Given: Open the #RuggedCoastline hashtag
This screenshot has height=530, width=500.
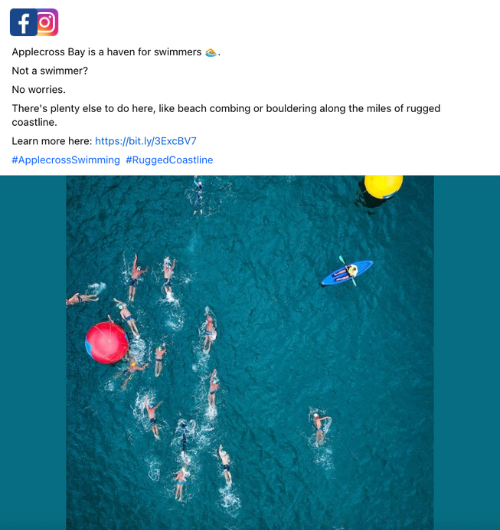Looking at the screenshot, I should 169,160.
